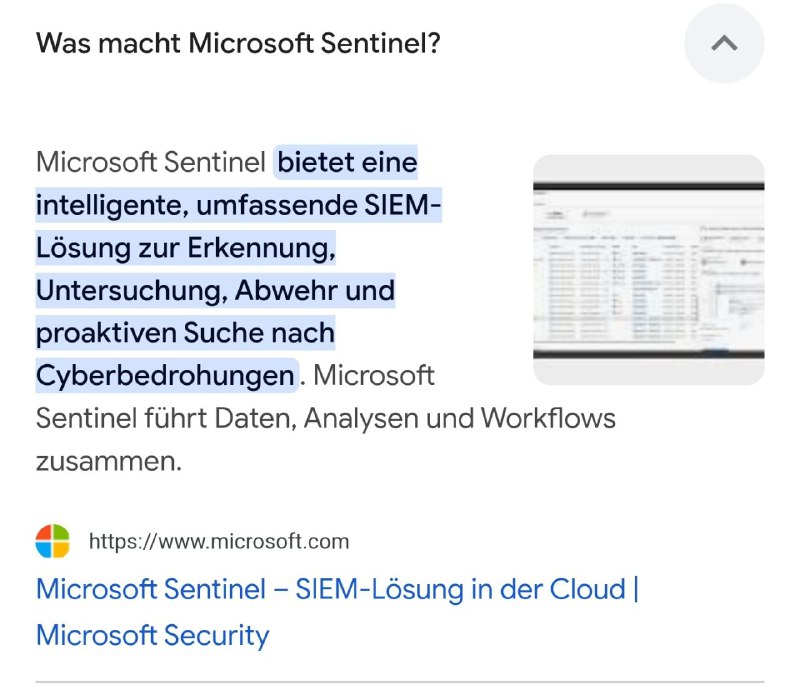Click the question 'Was macht Microsoft Sentinel?'
This screenshot has width=800, height=688.
coord(238,43)
